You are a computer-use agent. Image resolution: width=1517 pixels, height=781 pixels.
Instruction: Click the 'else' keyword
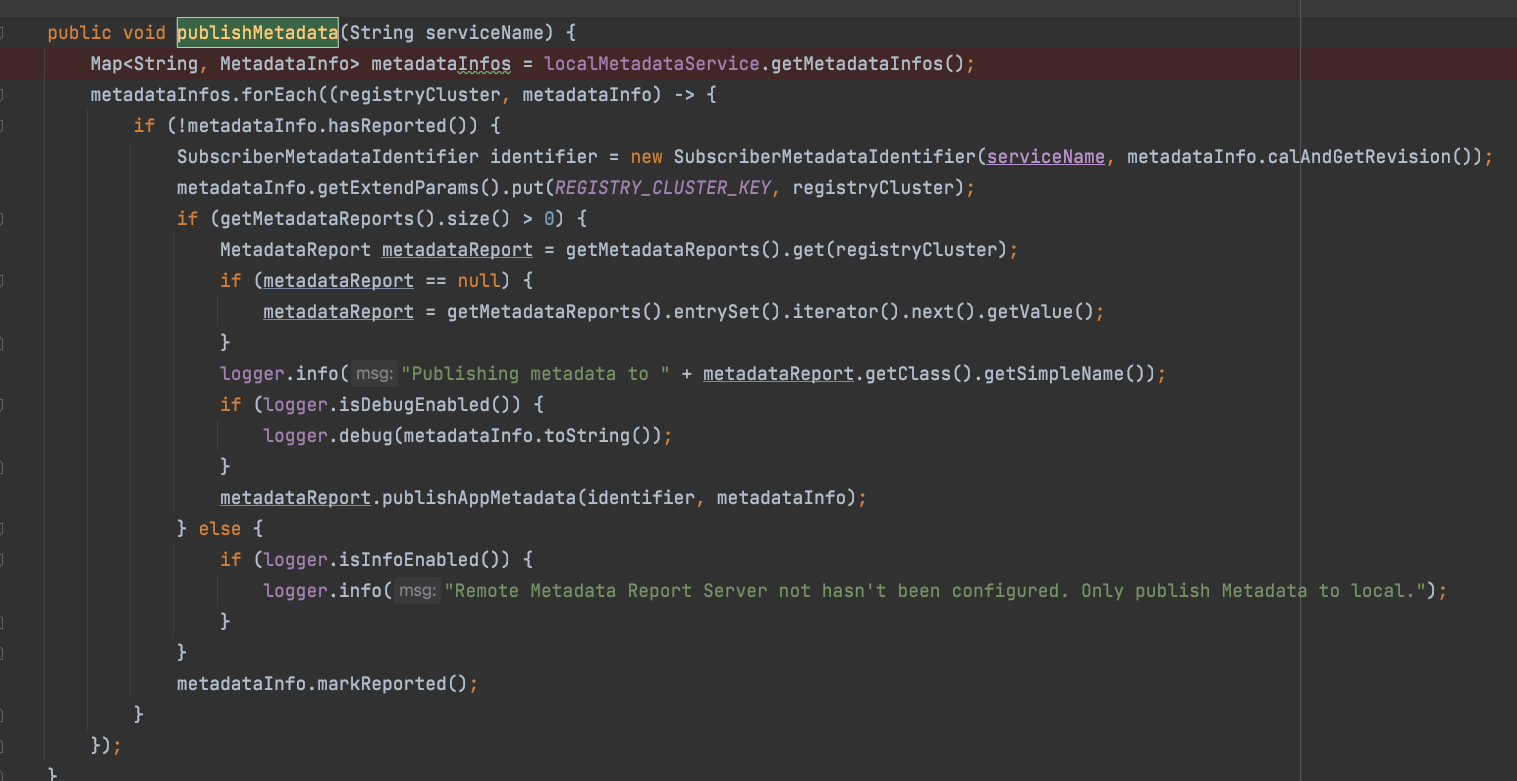tap(220, 529)
